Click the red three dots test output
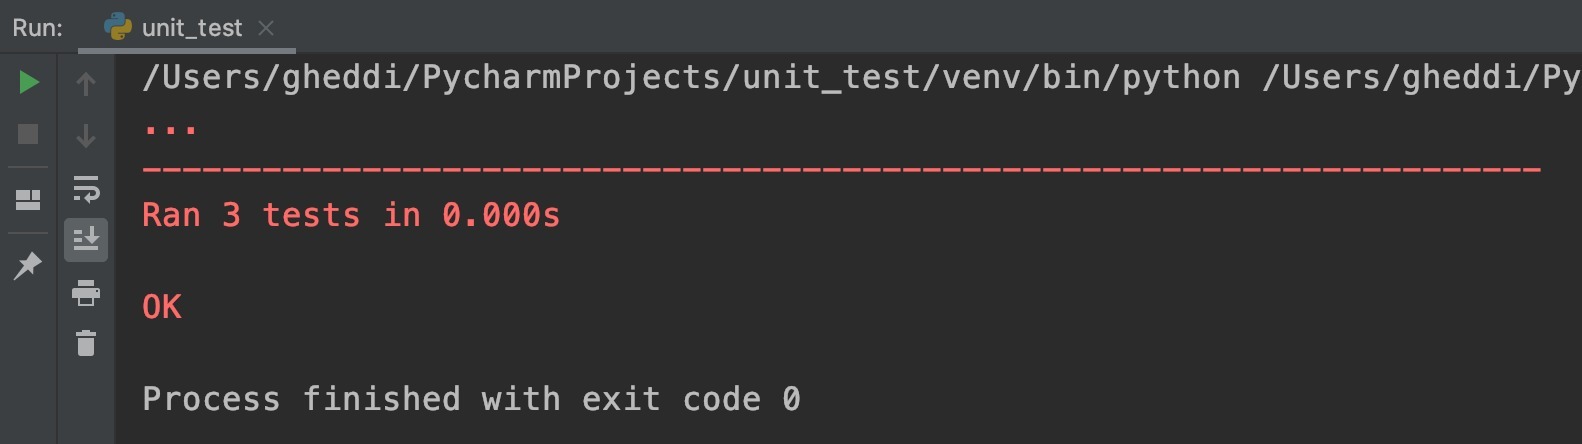Screen dimensions: 1582x444 [170, 128]
